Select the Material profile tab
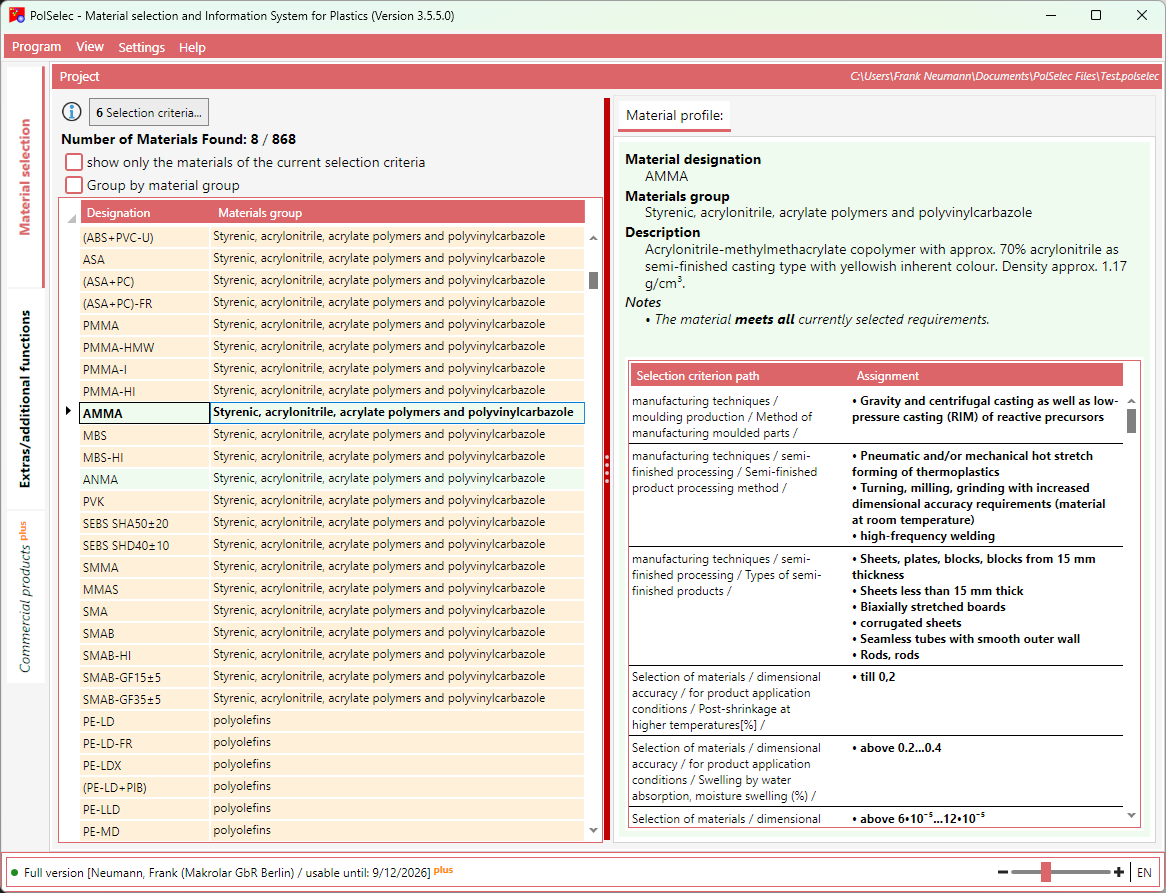 click(674, 115)
